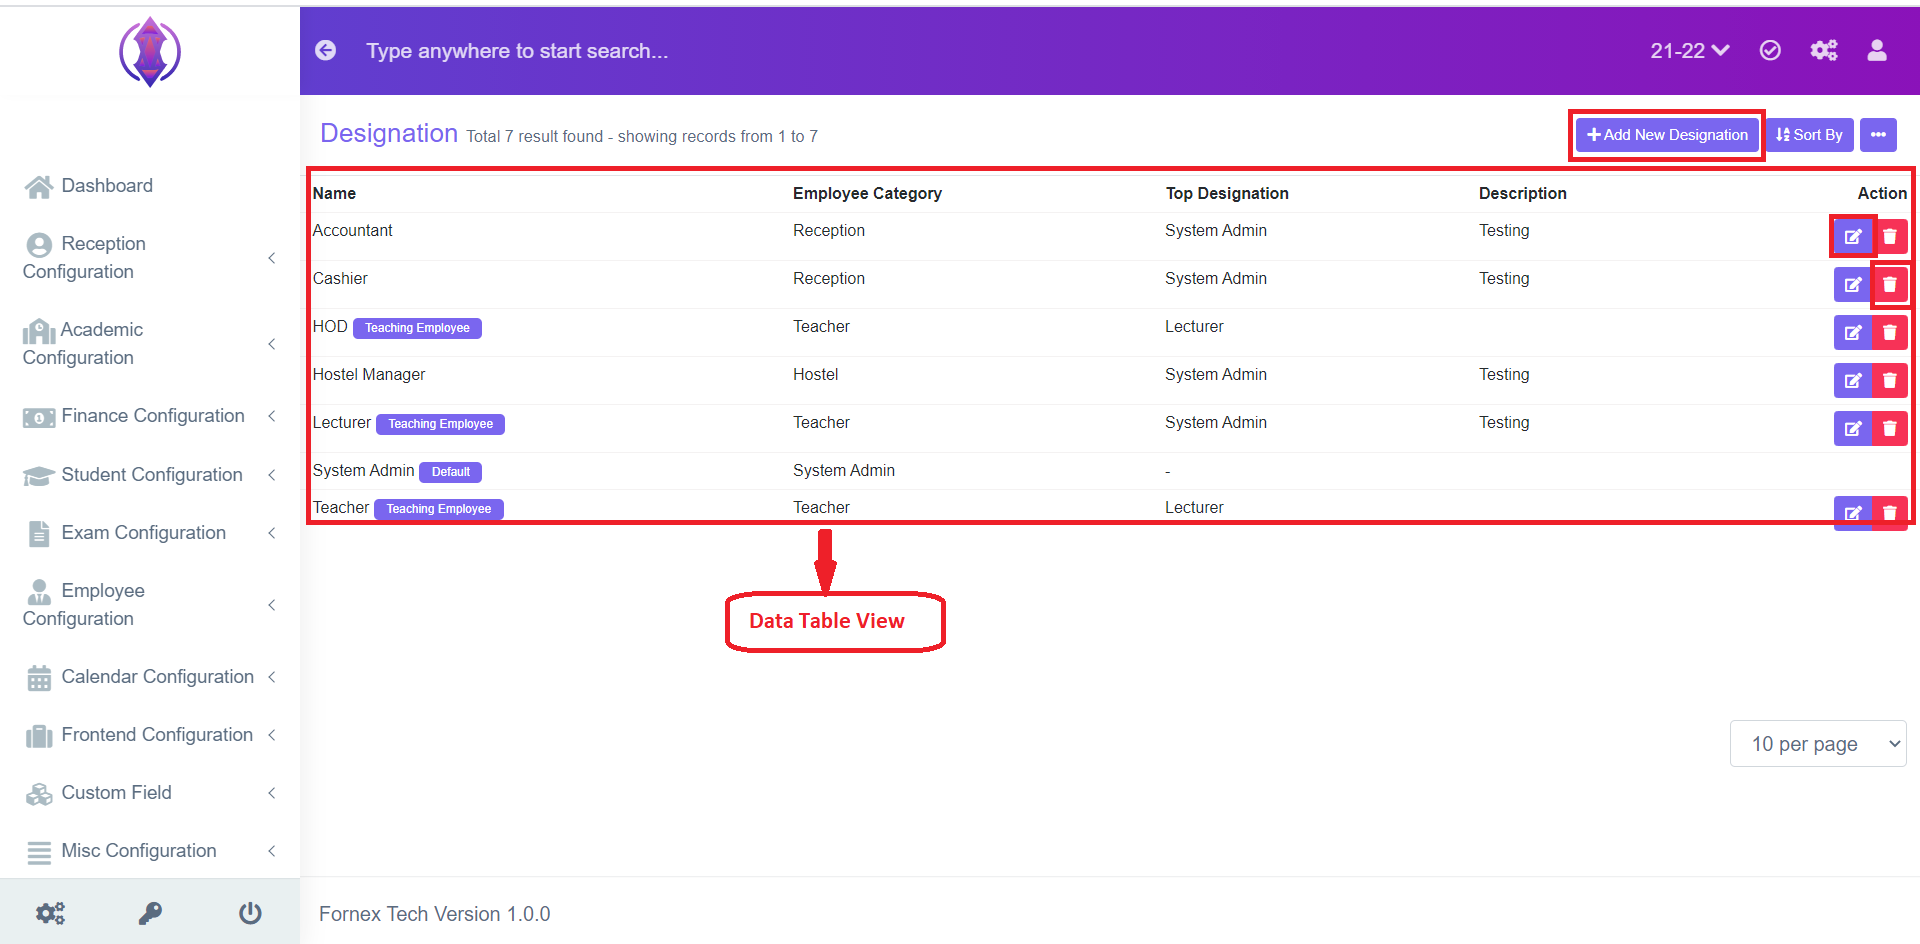This screenshot has height=944, width=1920.
Task: Expand Custom Field chevron
Action: (272, 793)
